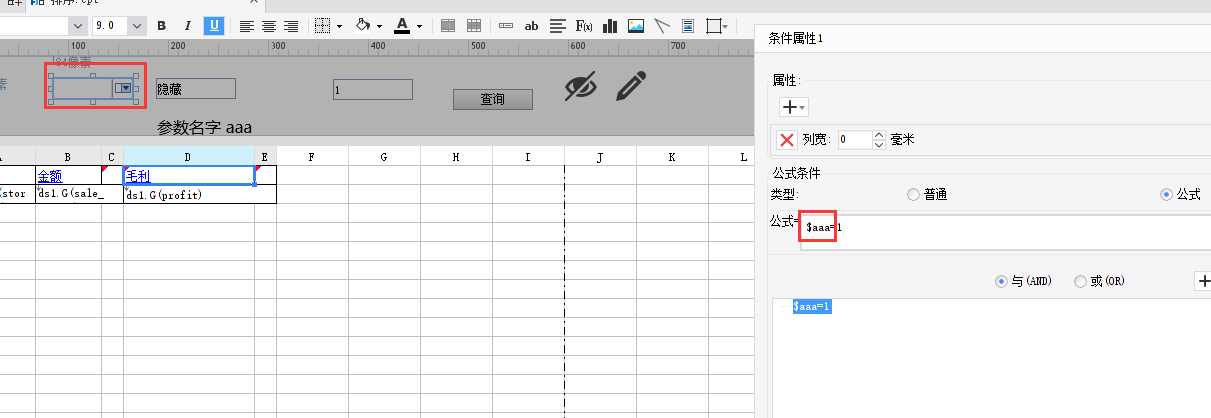This screenshot has height=418, width=1211.
Task: Apply cell border style
Action: pos(323,26)
